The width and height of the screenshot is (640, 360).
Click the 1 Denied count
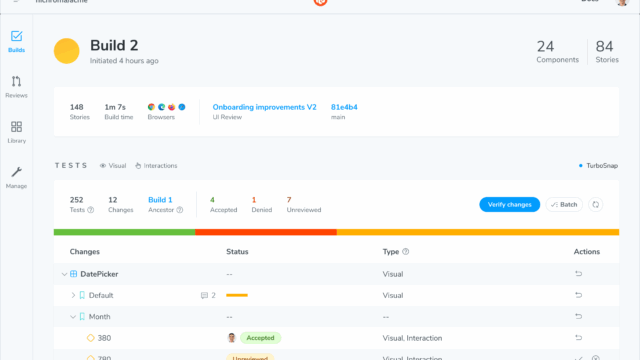(262, 204)
